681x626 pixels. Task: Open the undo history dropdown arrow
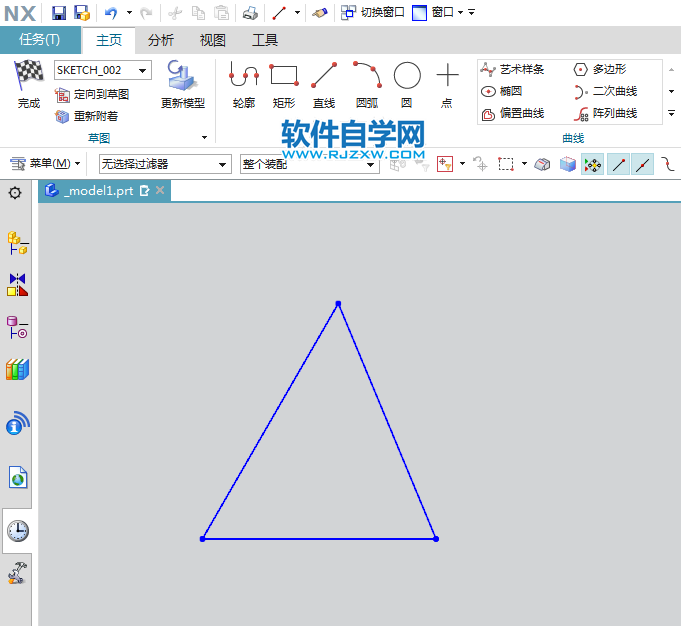pos(129,13)
